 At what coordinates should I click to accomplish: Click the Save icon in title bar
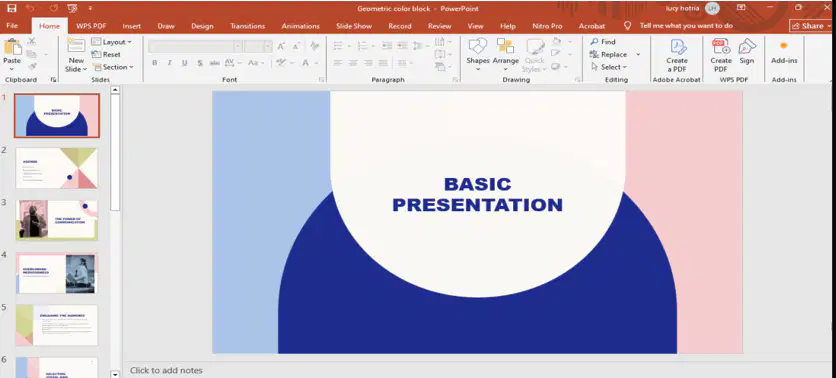tap(12, 9)
